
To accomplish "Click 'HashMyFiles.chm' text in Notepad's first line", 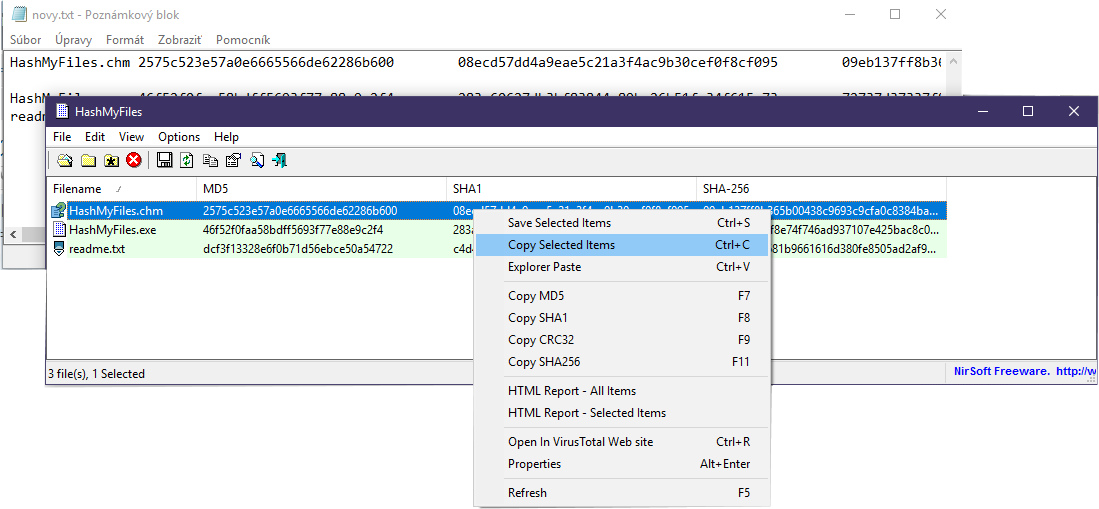I will click(70, 62).
